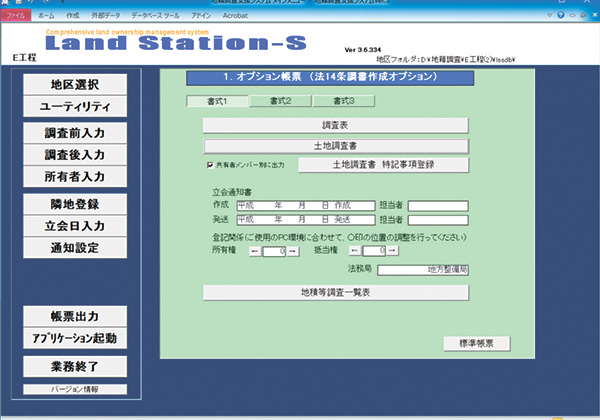600x420 pixels.
Task: Decrease 所有権 position with left arrow
Action: (x=255, y=250)
